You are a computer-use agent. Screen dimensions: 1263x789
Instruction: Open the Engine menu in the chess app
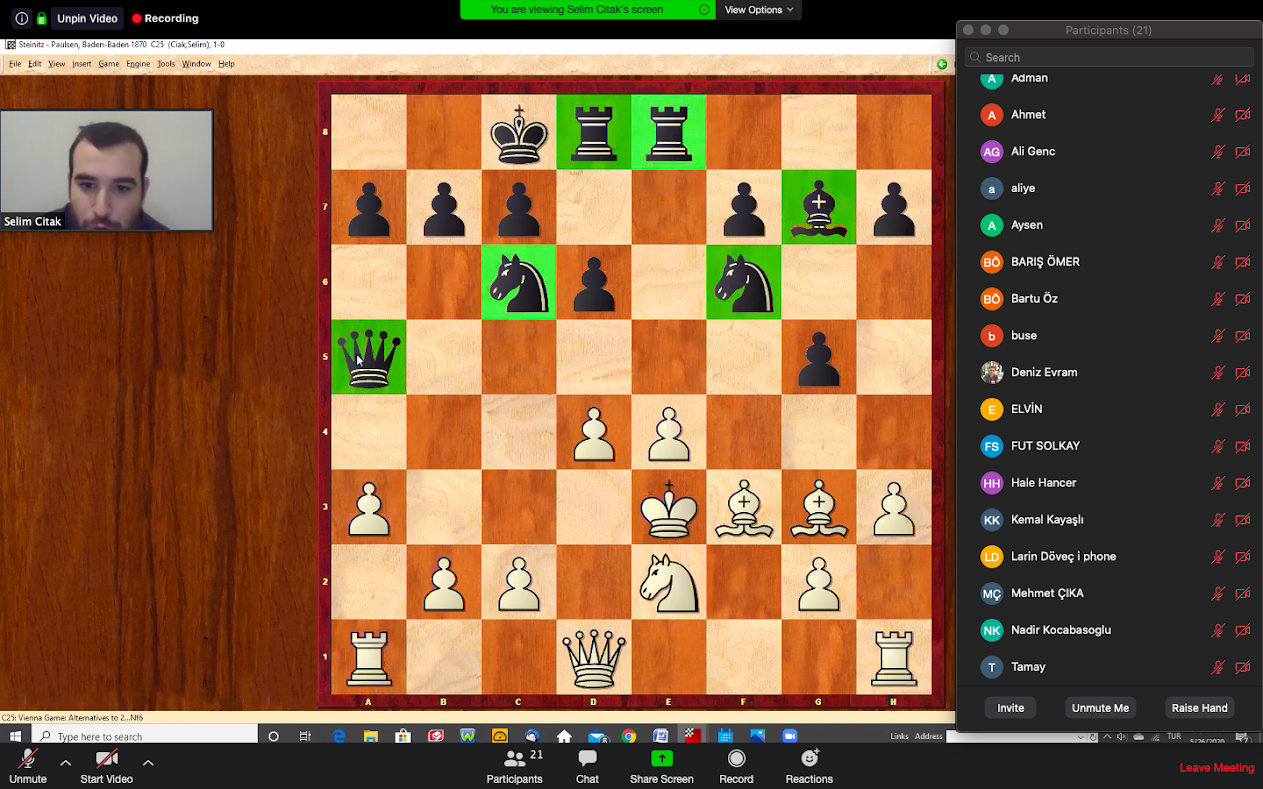(x=138, y=64)
